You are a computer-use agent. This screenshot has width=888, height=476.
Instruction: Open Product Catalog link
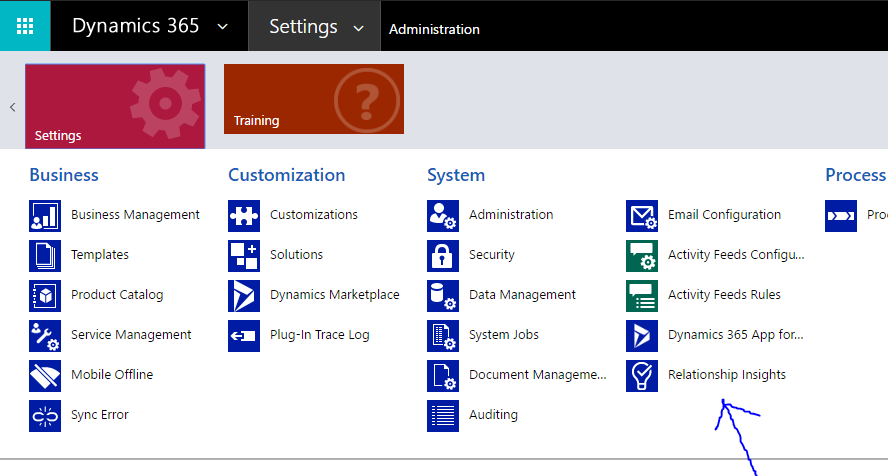point(117,295)
